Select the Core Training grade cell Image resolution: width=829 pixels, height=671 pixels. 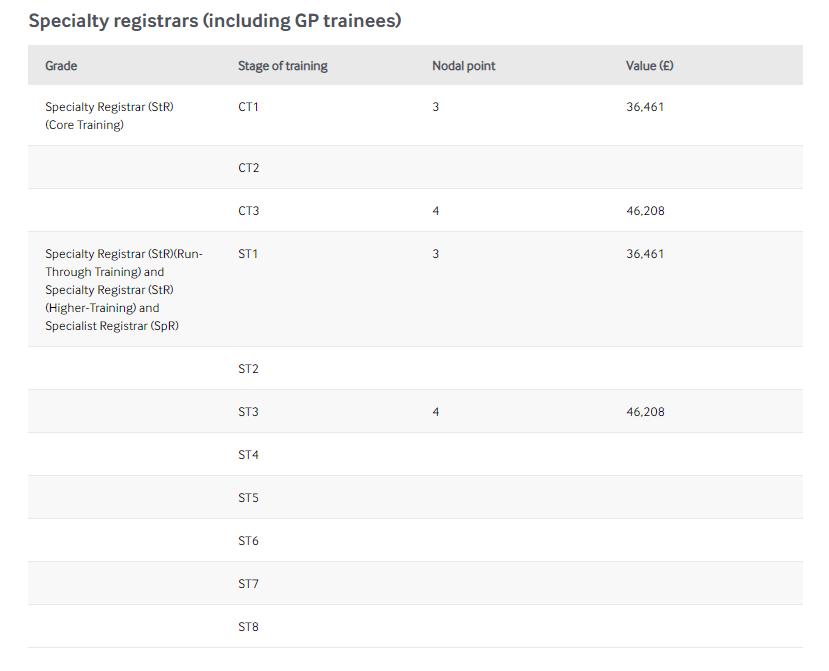click(110, 116)
